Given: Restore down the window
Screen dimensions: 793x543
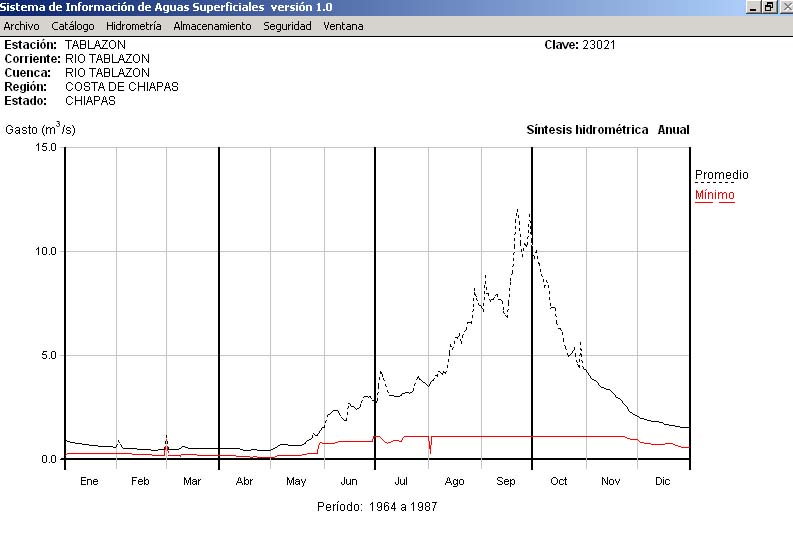Looking at the screenshot, I should click(769, 7).
